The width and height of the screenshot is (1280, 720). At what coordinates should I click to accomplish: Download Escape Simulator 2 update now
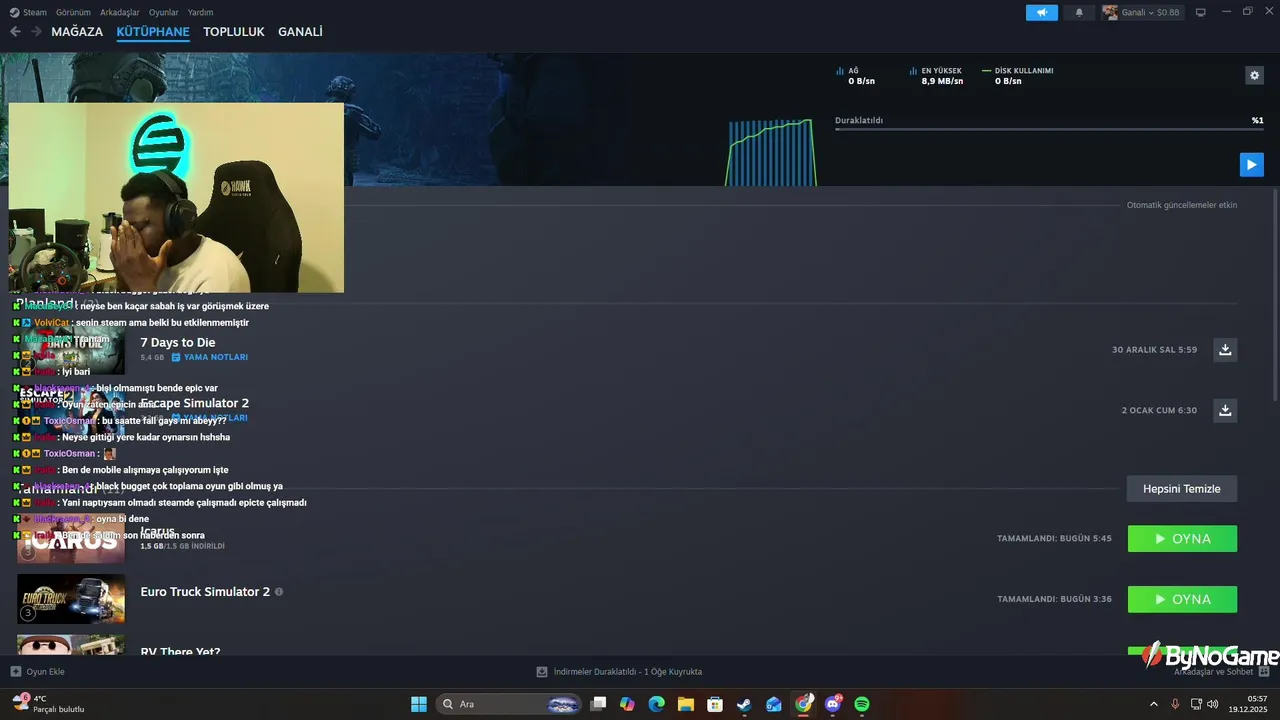tap(1225, 410)
